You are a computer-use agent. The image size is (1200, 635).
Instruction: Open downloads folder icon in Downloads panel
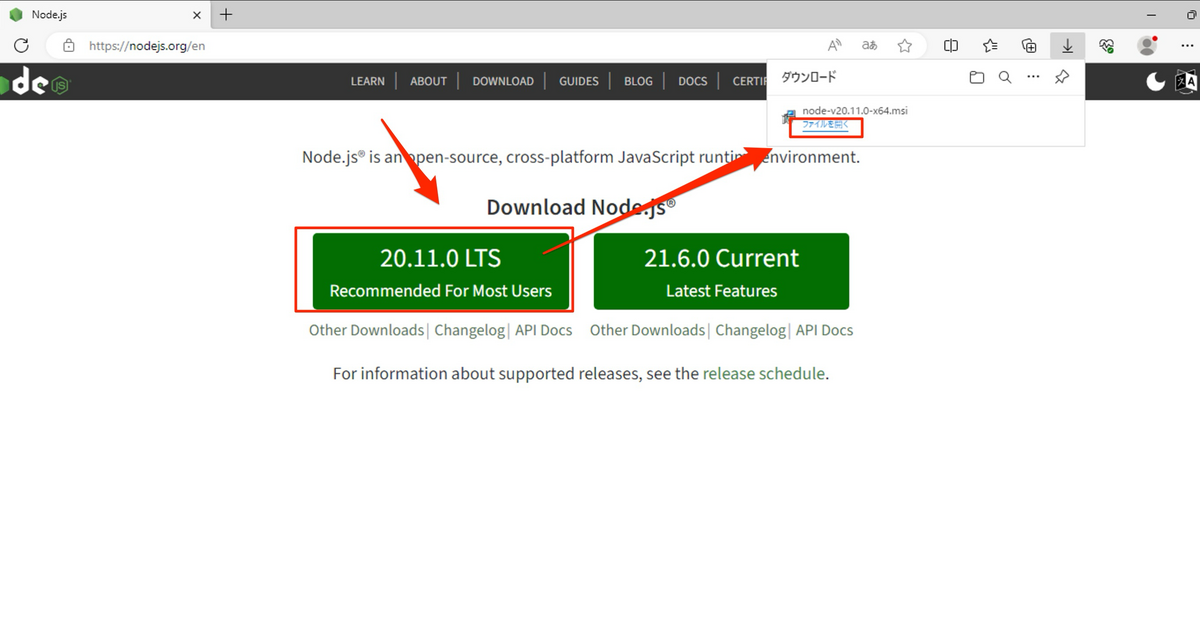coord(977,77)
